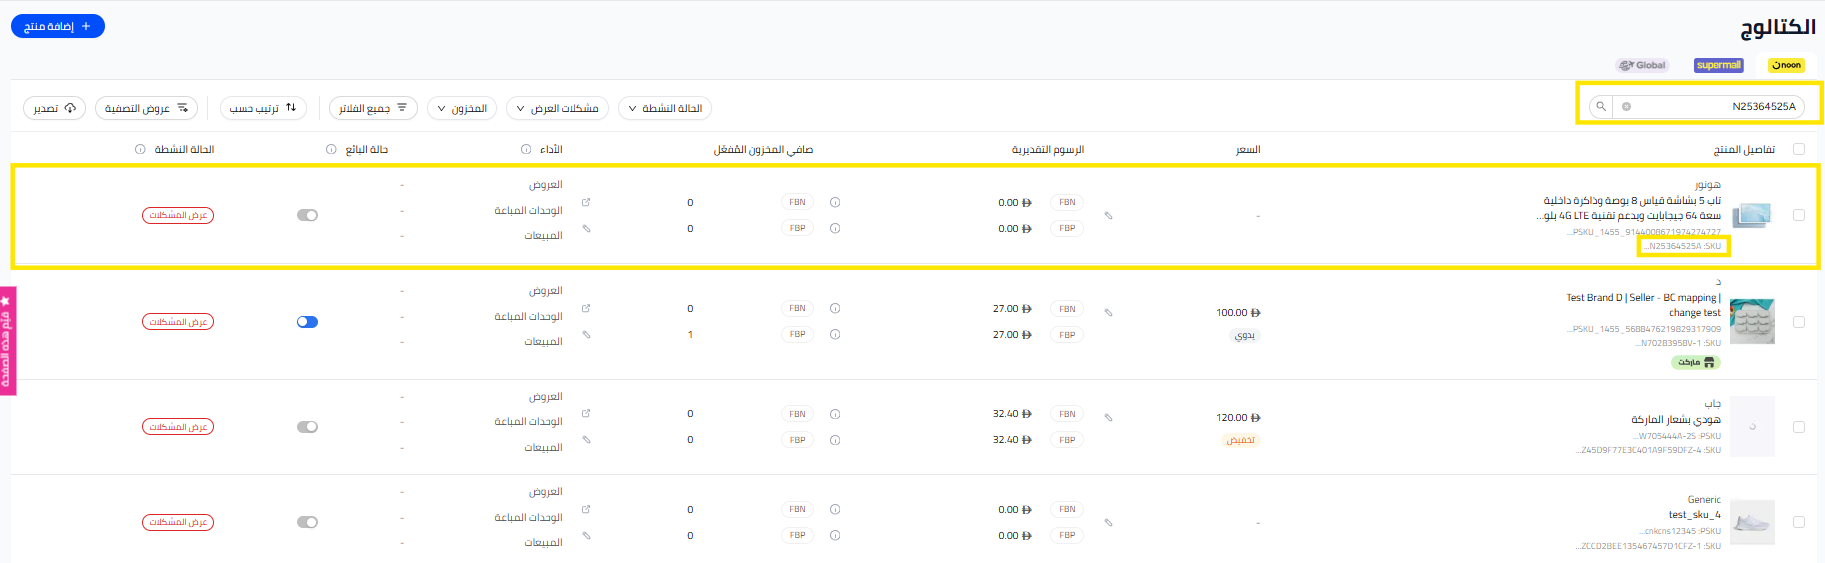Toggle seller status for Honor tablet
This screenshot has width=1825, height=563.
(307, 215)
